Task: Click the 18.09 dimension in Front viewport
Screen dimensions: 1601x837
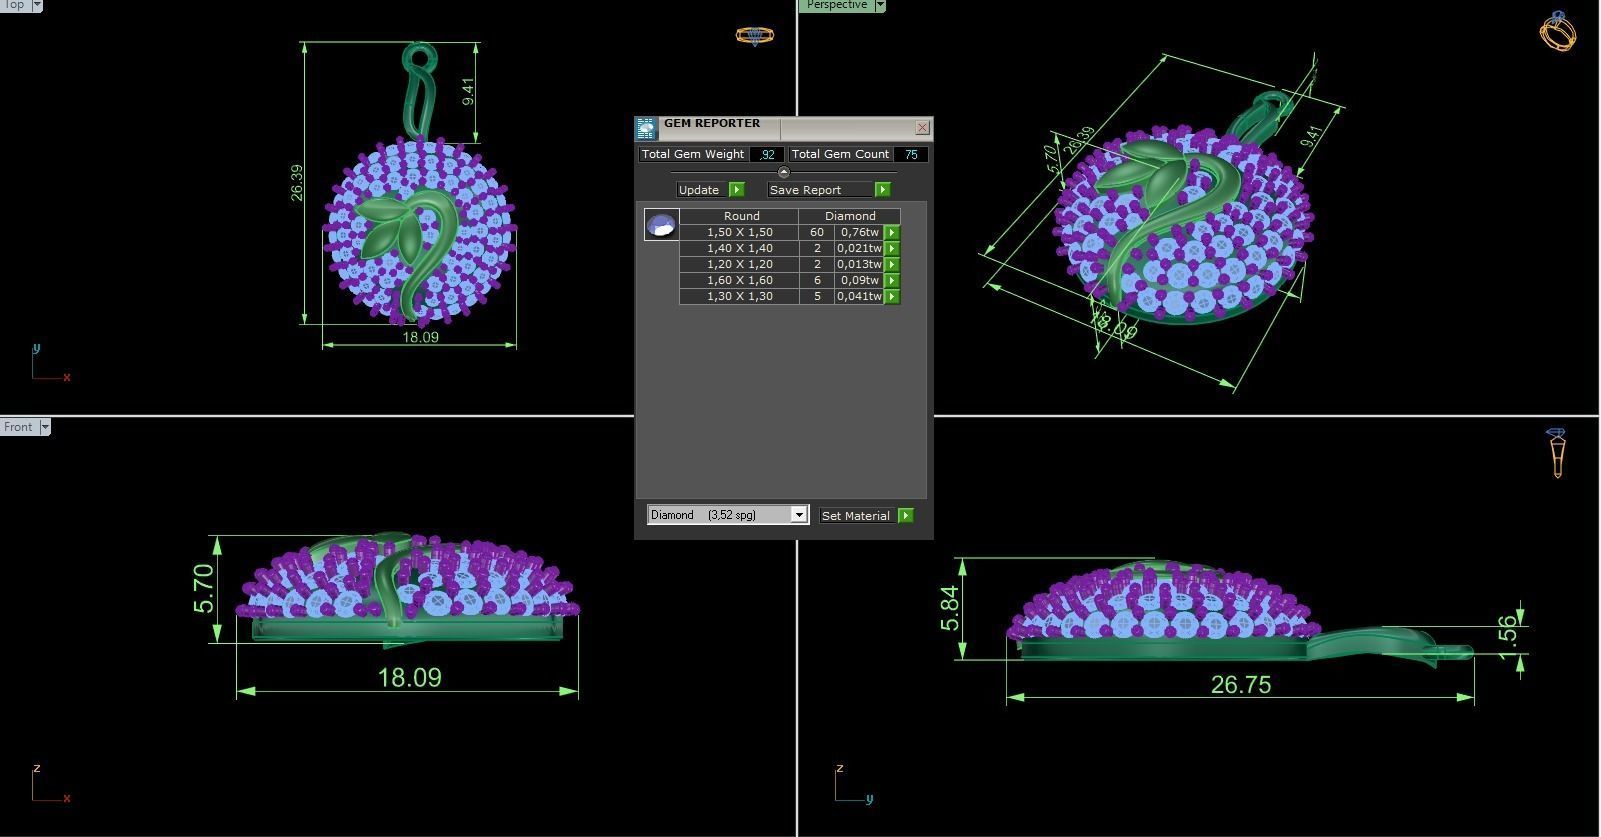Action: click(x=409, y=678)
